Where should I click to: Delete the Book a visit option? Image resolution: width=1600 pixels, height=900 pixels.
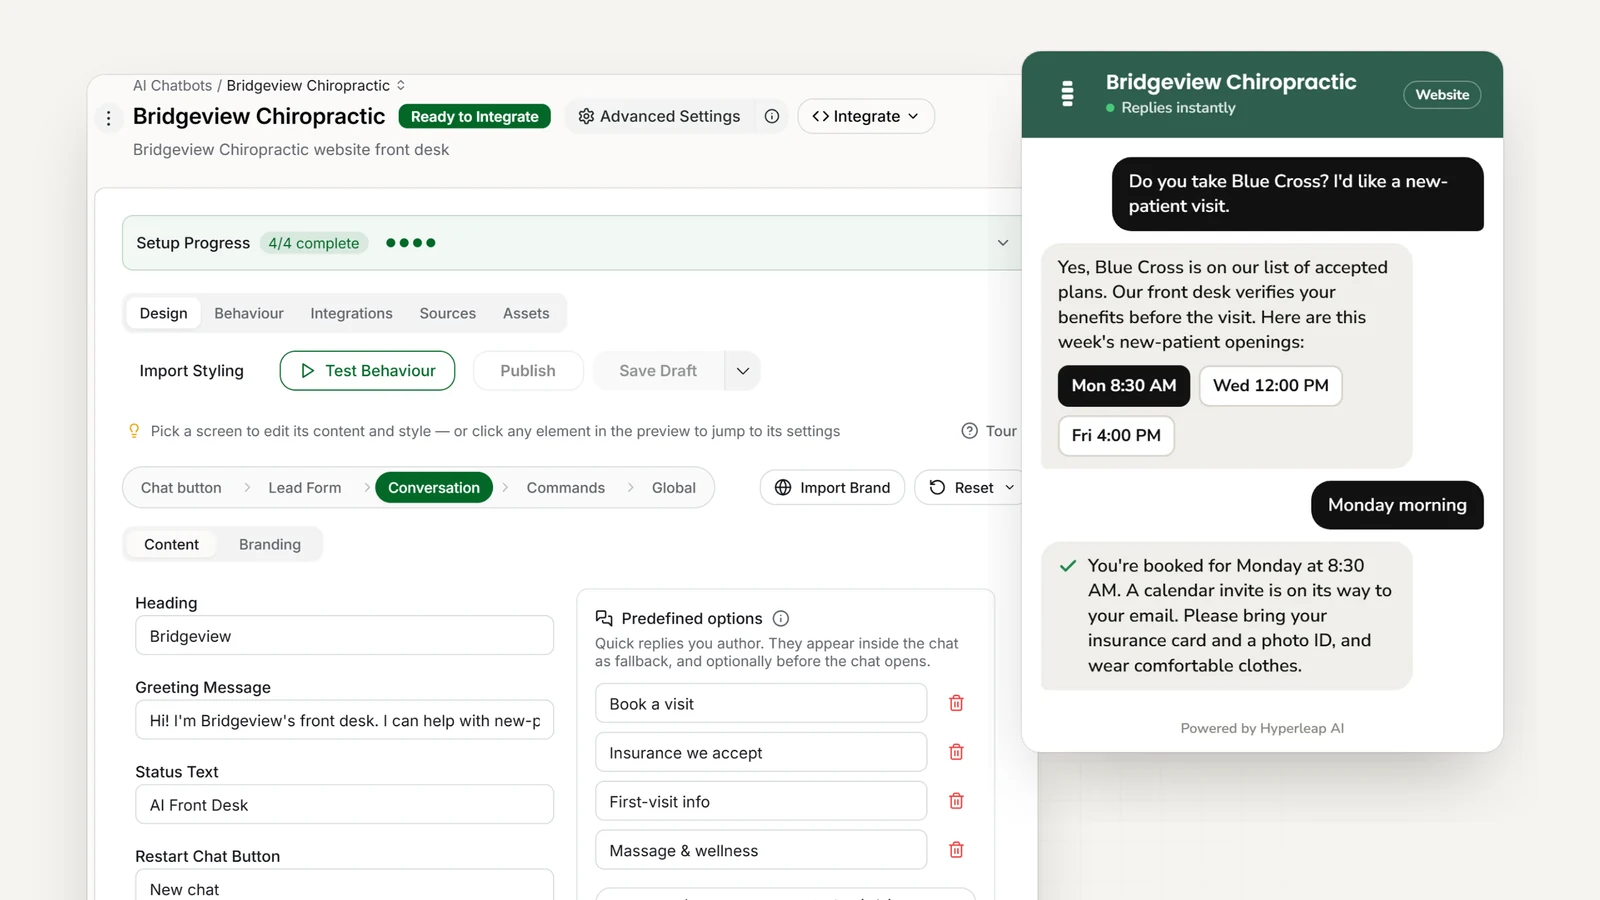coord(956,703)
